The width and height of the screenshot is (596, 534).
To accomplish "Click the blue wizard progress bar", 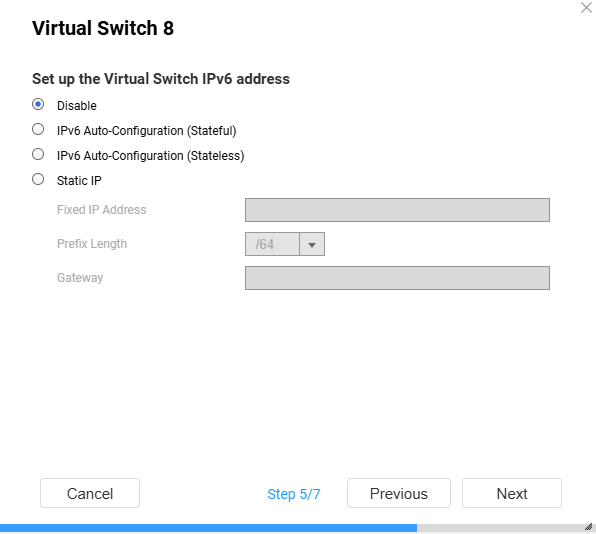I will pos(208,528).
